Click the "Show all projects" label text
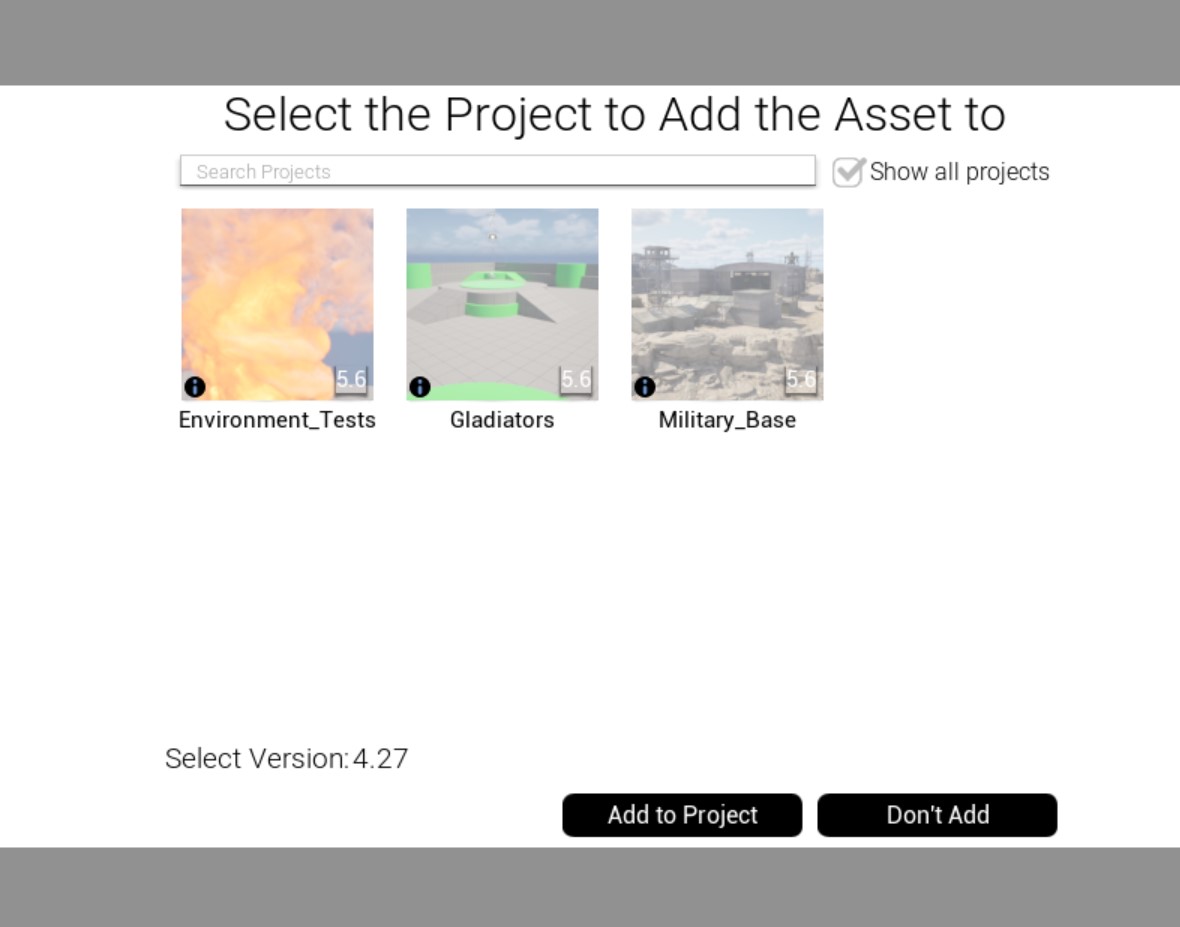This screenshot has height=927, width=1180. (x=960, y=172)
